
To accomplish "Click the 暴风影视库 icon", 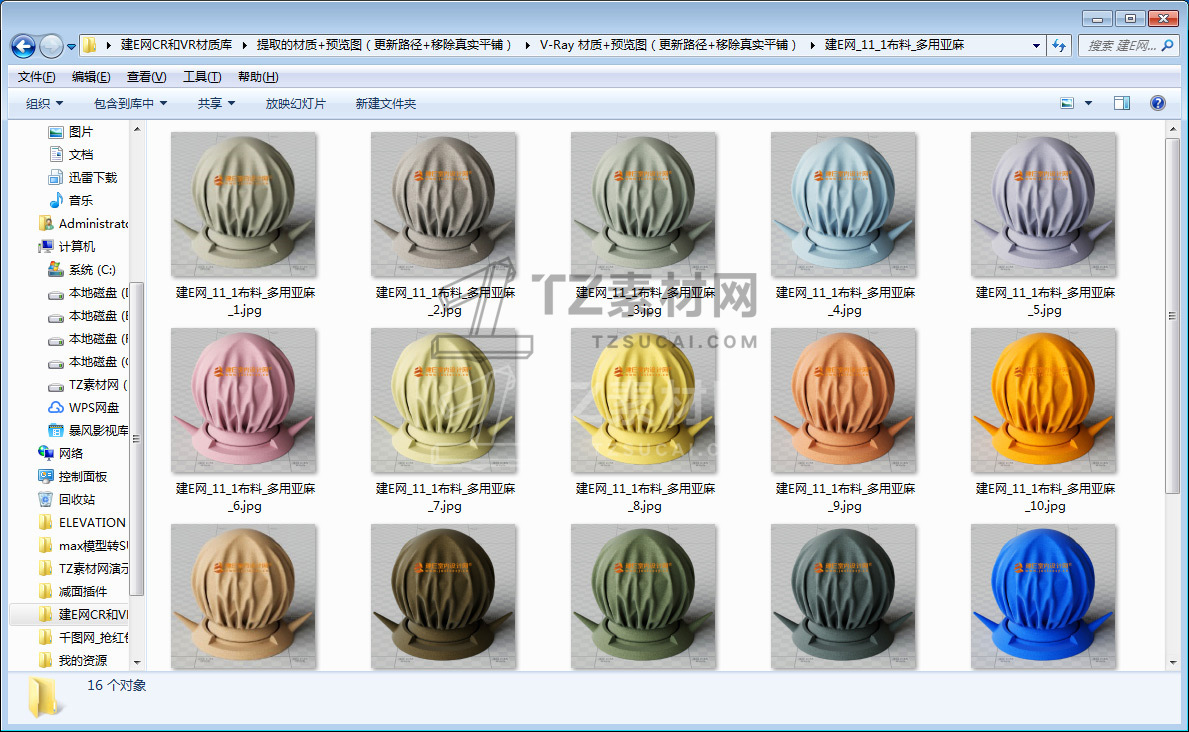I will tap(55, 430).
